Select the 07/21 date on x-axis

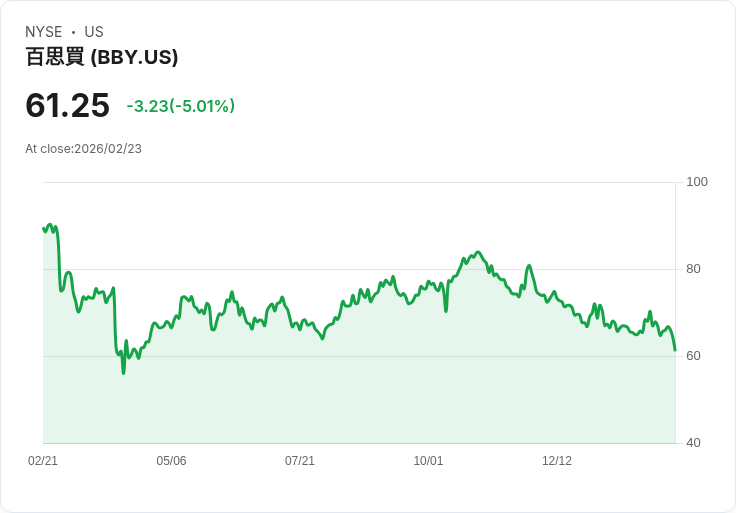pyautogui.click(x=300, y=461)
